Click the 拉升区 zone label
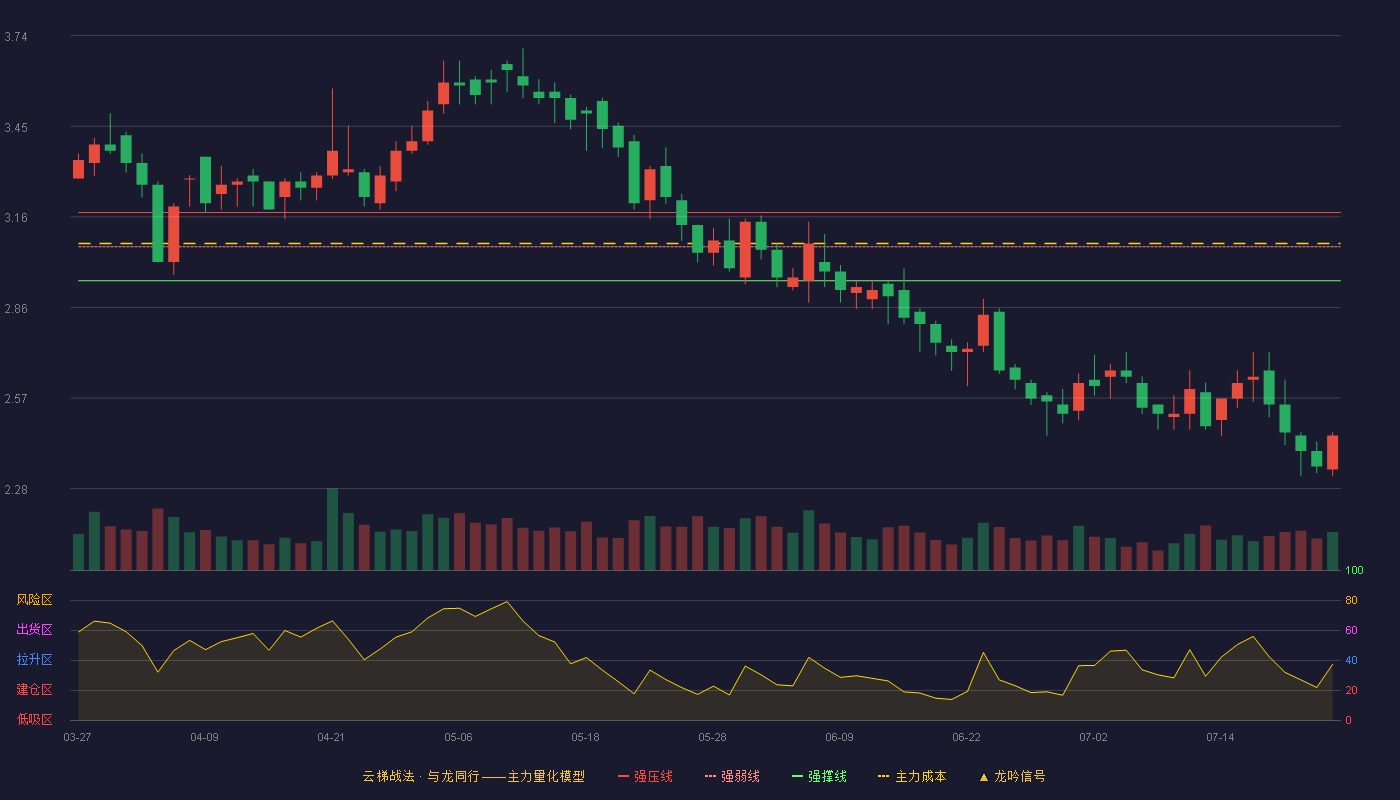1400x800 pixels. (x=34, y=660)
